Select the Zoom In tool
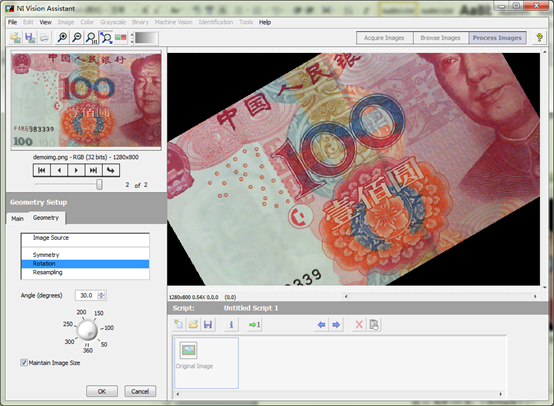The height and width of the screenshot is (406, 554). pos(63,37)
